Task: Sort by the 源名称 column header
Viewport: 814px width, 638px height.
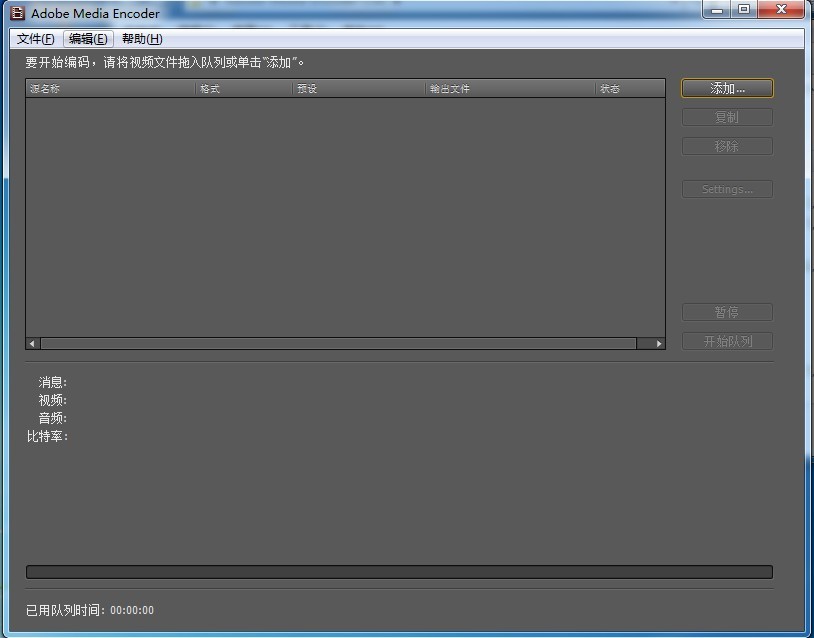Action: [x=110, y=89]
